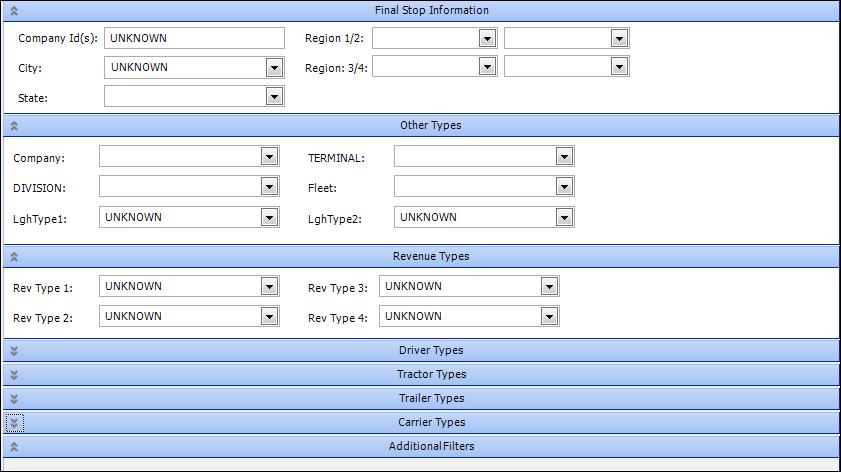
Task: Open the City dropdown
Action: pyautogui.click(x=274, y=68)
